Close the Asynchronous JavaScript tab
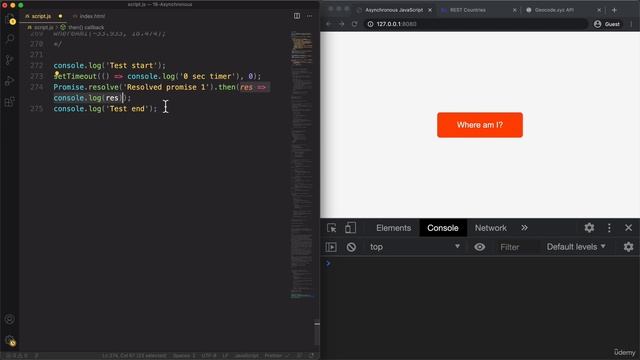This screenshot has height=360, width=640. tap(430, 10)
